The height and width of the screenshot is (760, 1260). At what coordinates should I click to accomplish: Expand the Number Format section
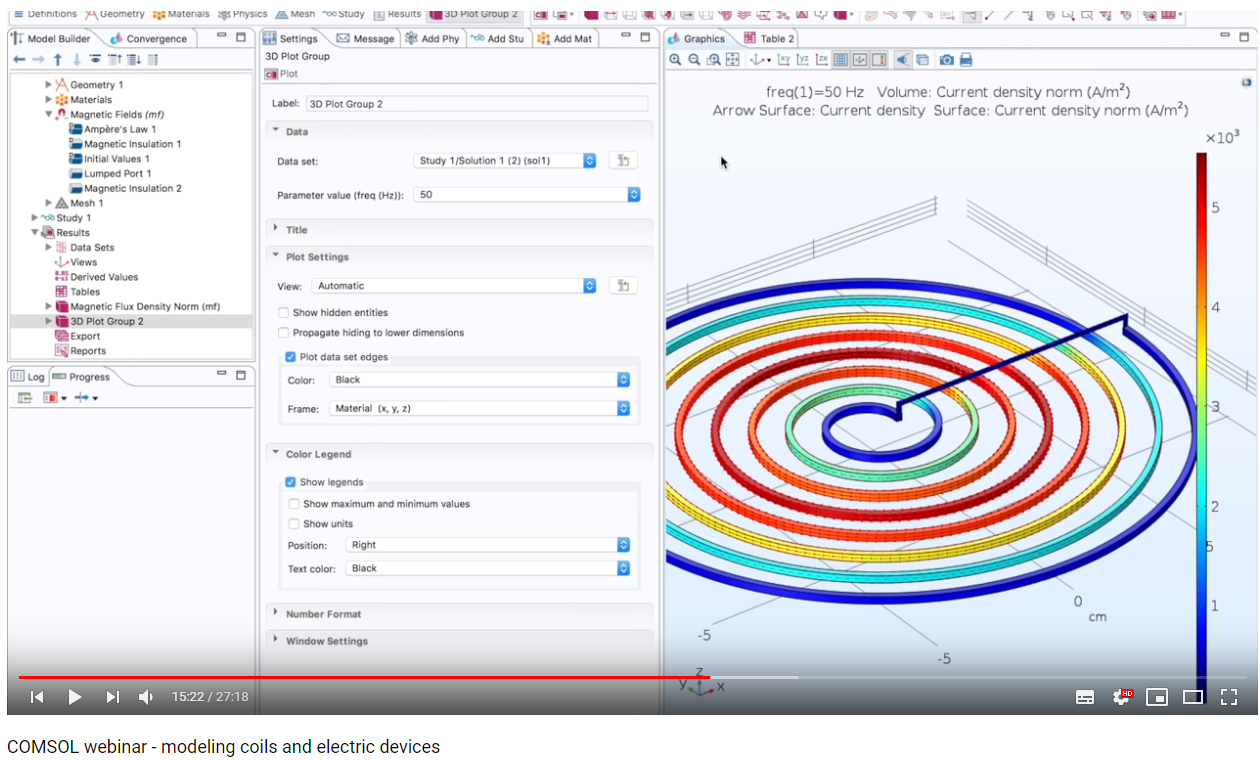(x=323, y=614)
